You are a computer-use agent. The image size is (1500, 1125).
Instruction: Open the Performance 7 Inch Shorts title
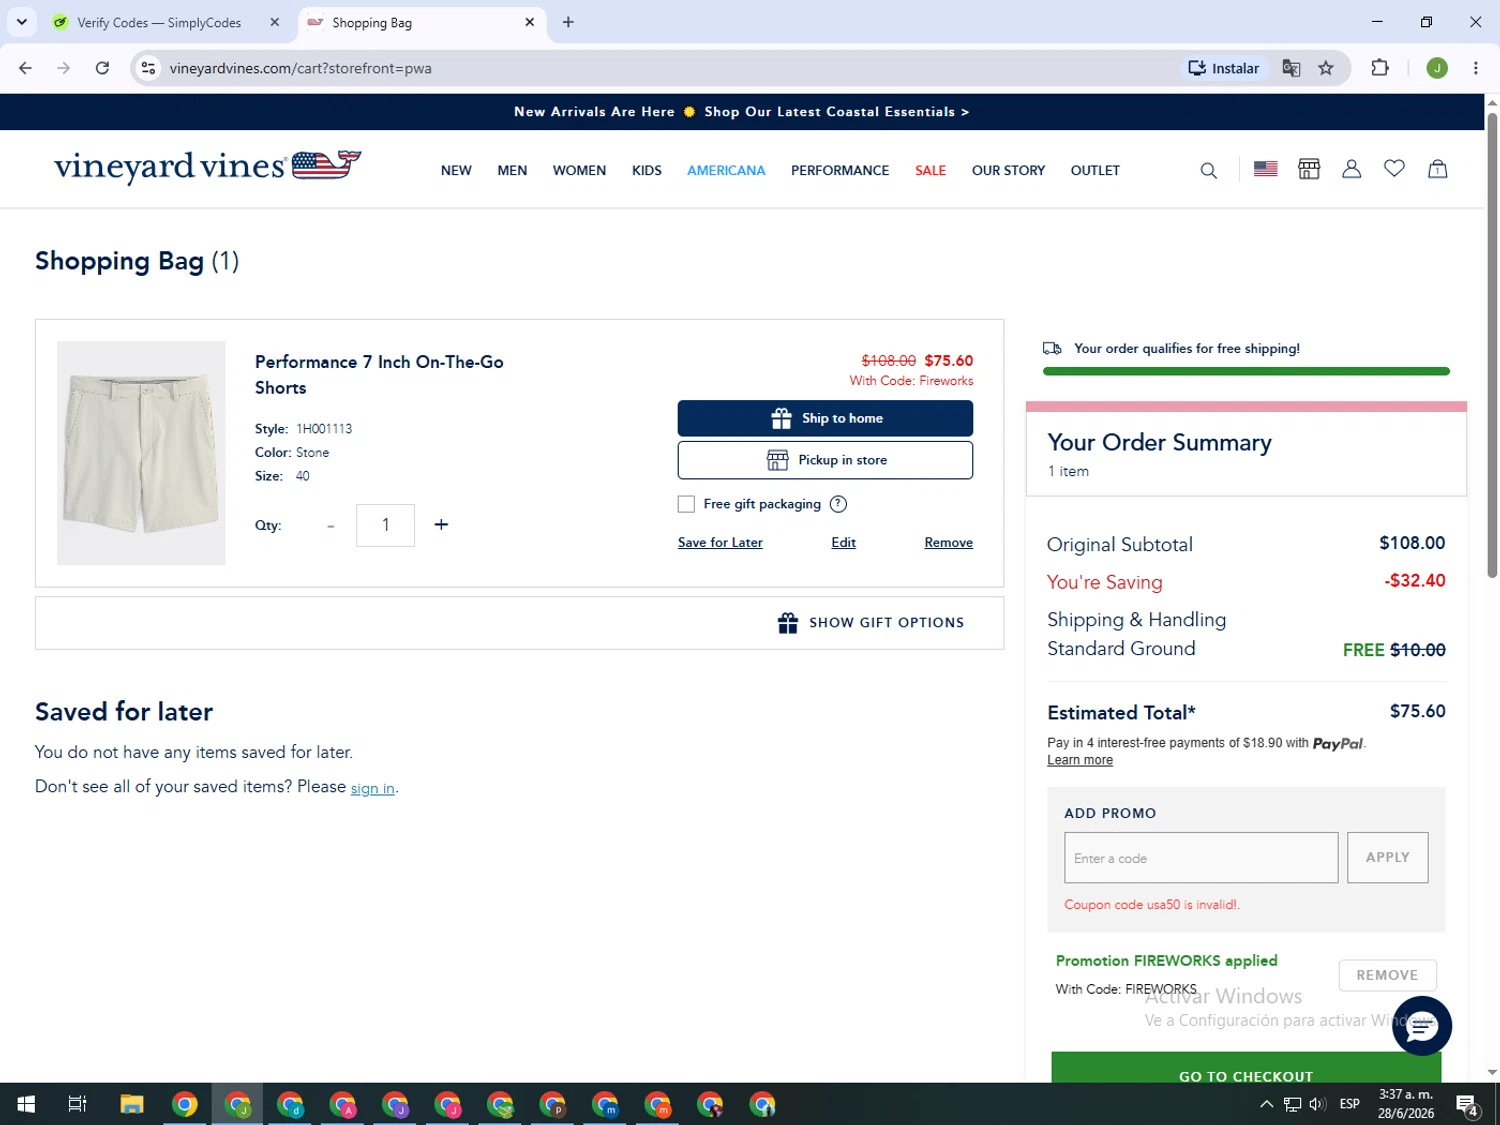(x=379, y=375)
